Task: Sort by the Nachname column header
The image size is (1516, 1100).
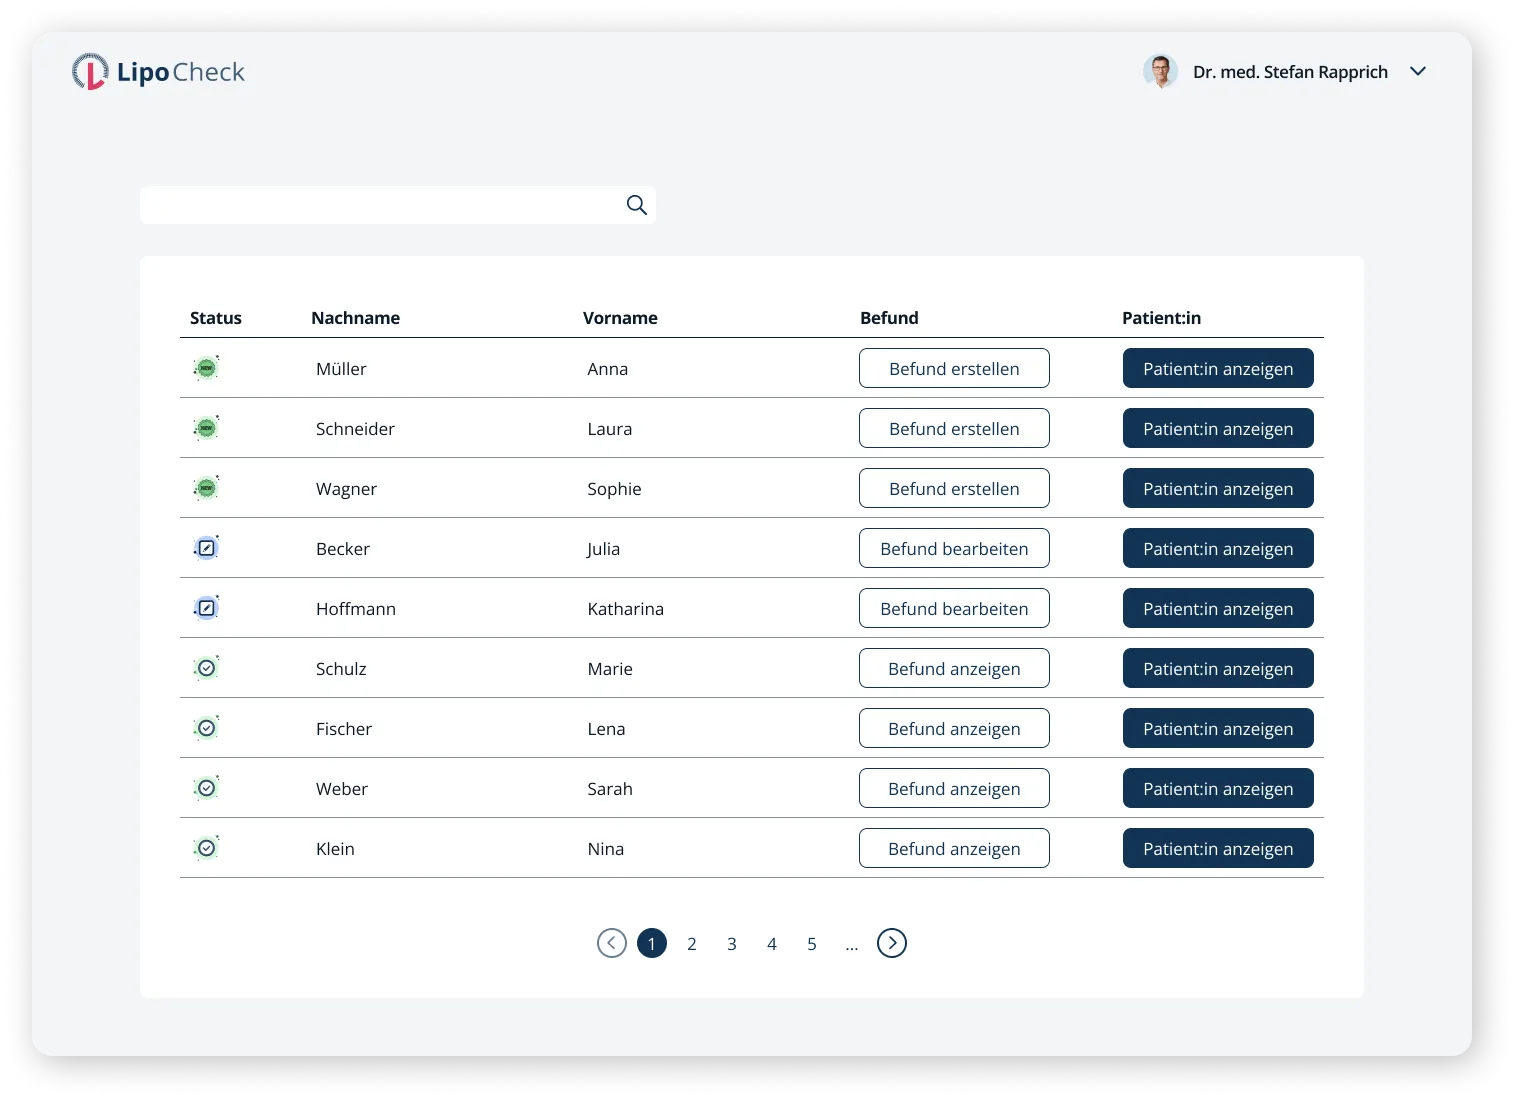Action: [355, 317]
